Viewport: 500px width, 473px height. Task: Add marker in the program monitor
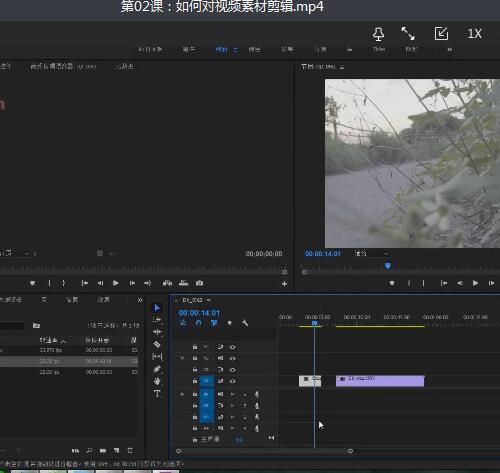392,283
